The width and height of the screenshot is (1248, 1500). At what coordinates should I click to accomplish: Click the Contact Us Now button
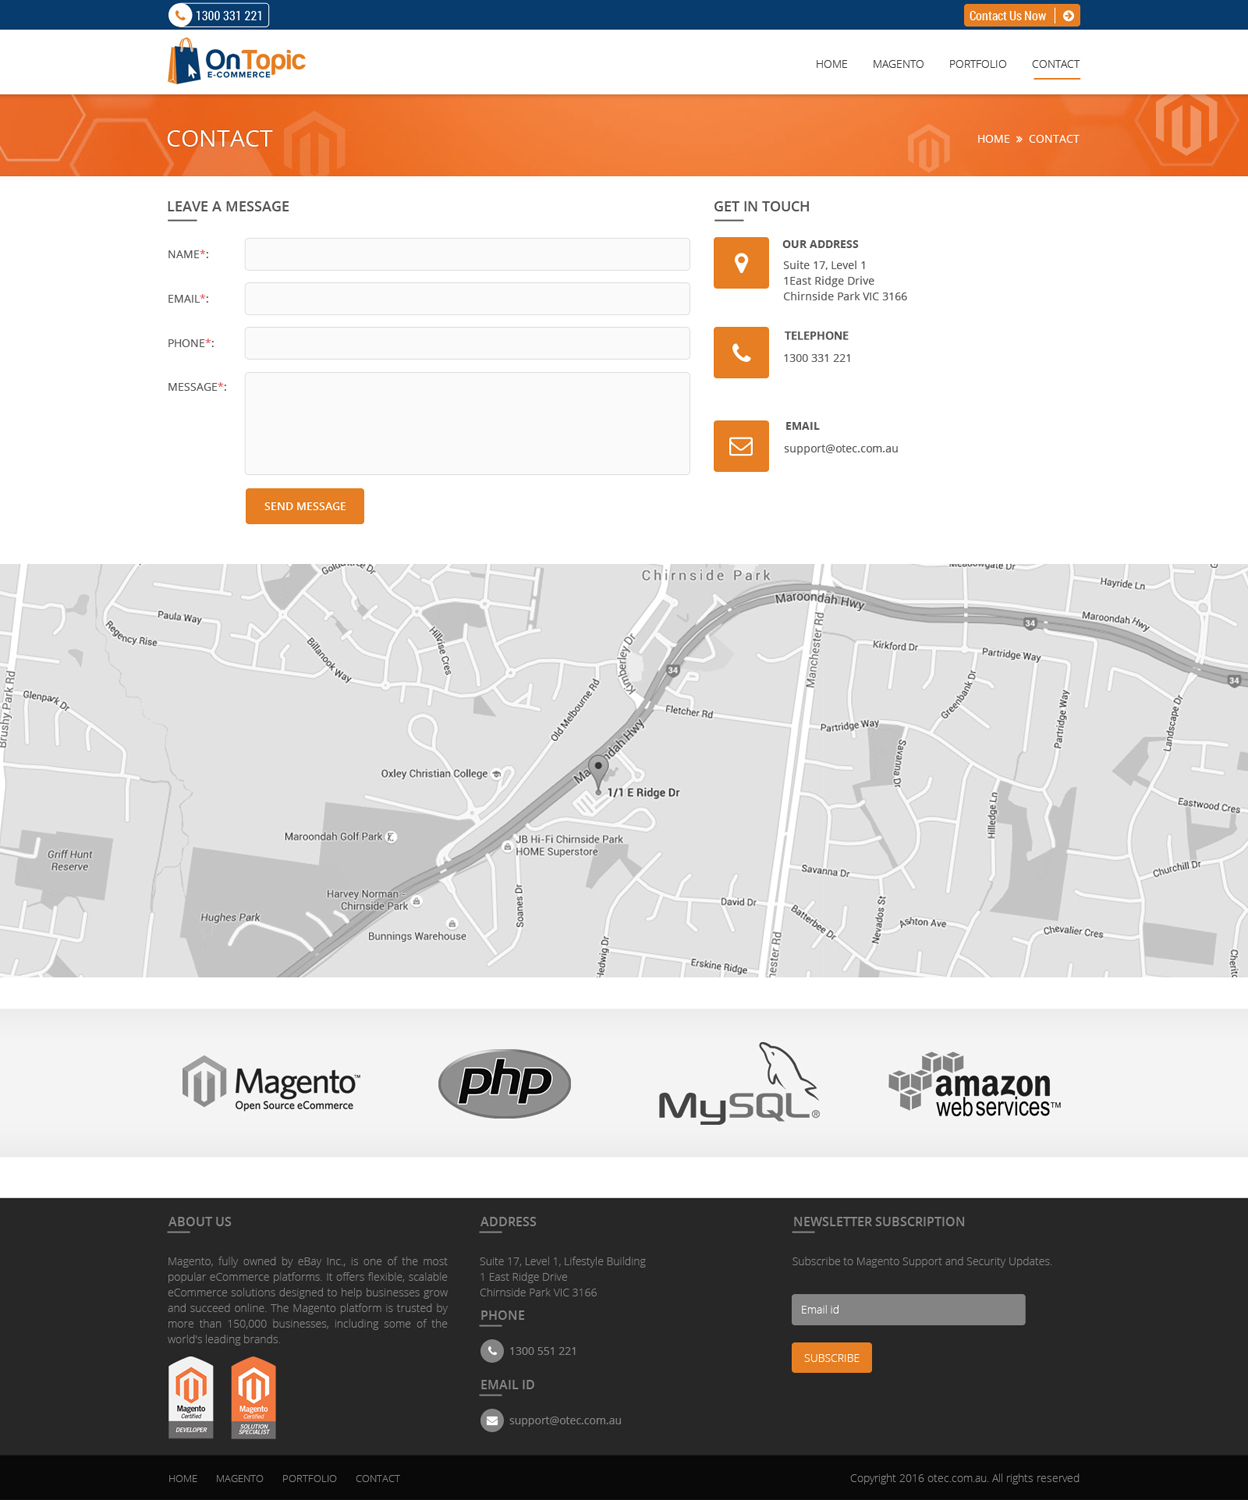pyautogui.click(x=1022, y=15)
